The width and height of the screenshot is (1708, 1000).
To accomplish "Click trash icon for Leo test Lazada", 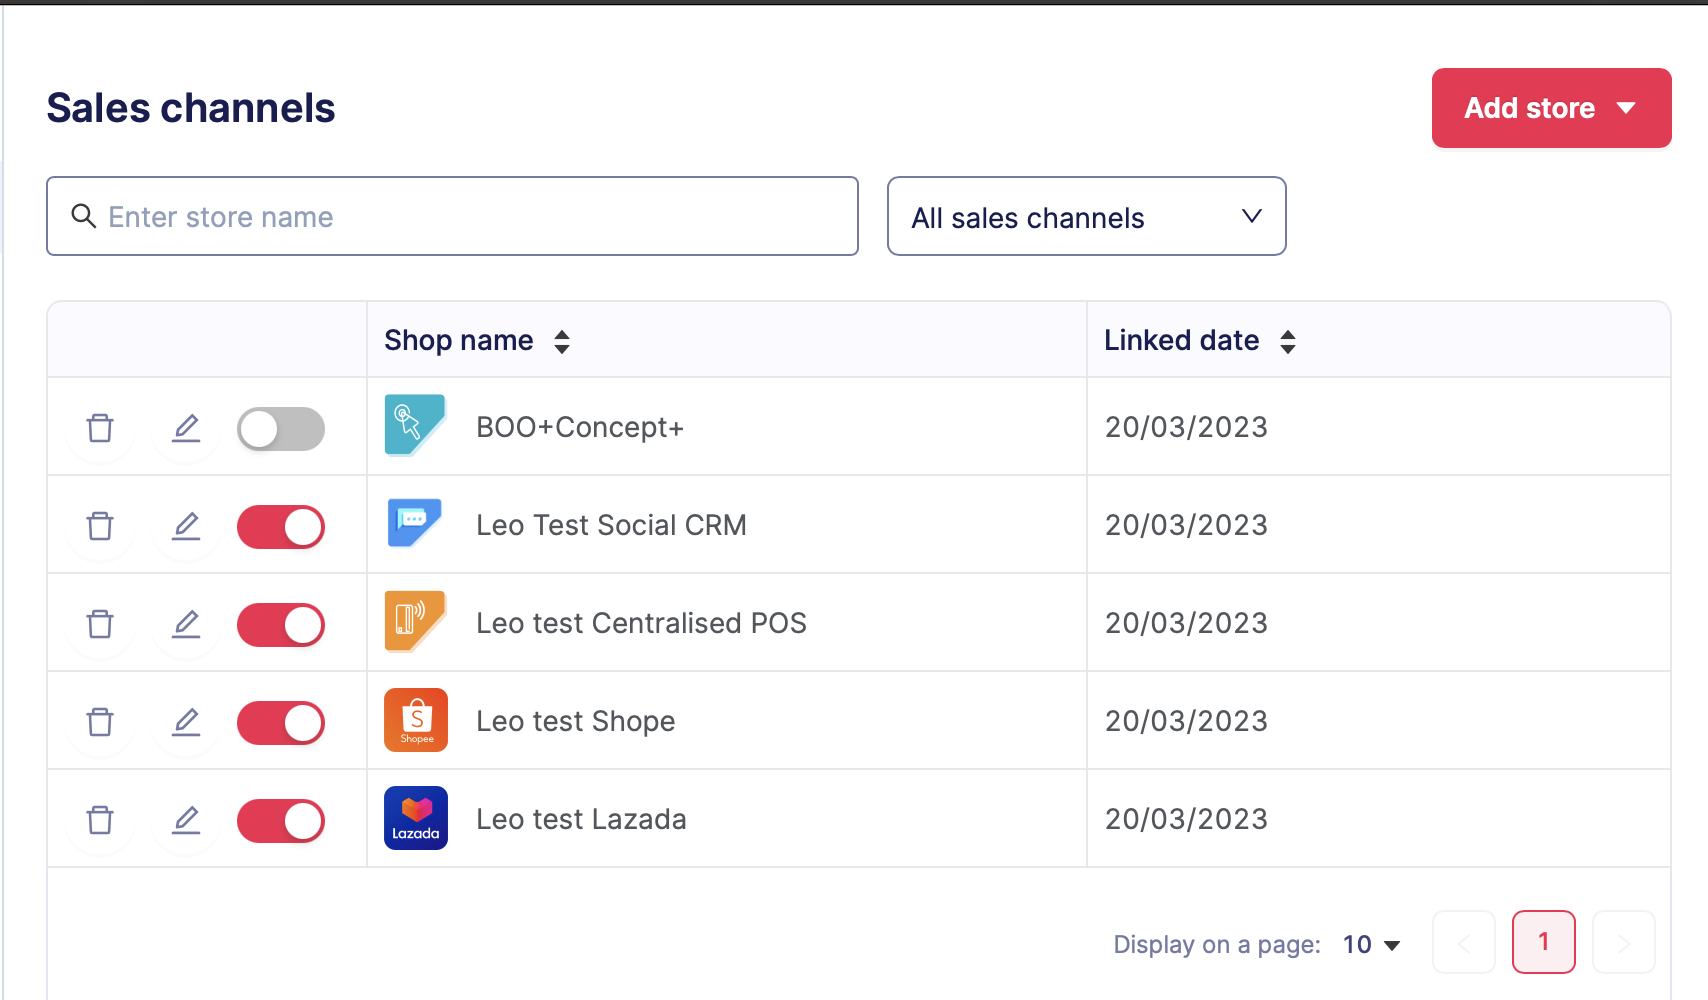I will (100, 820).
